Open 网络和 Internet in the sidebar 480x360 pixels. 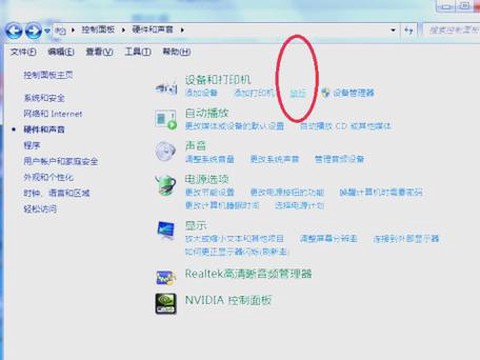click(53, 114)
